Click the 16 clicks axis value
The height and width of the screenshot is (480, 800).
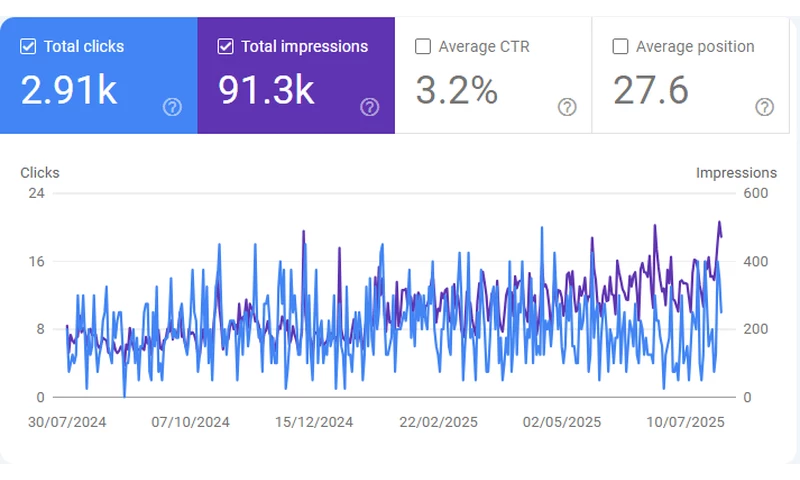(36, 262)
